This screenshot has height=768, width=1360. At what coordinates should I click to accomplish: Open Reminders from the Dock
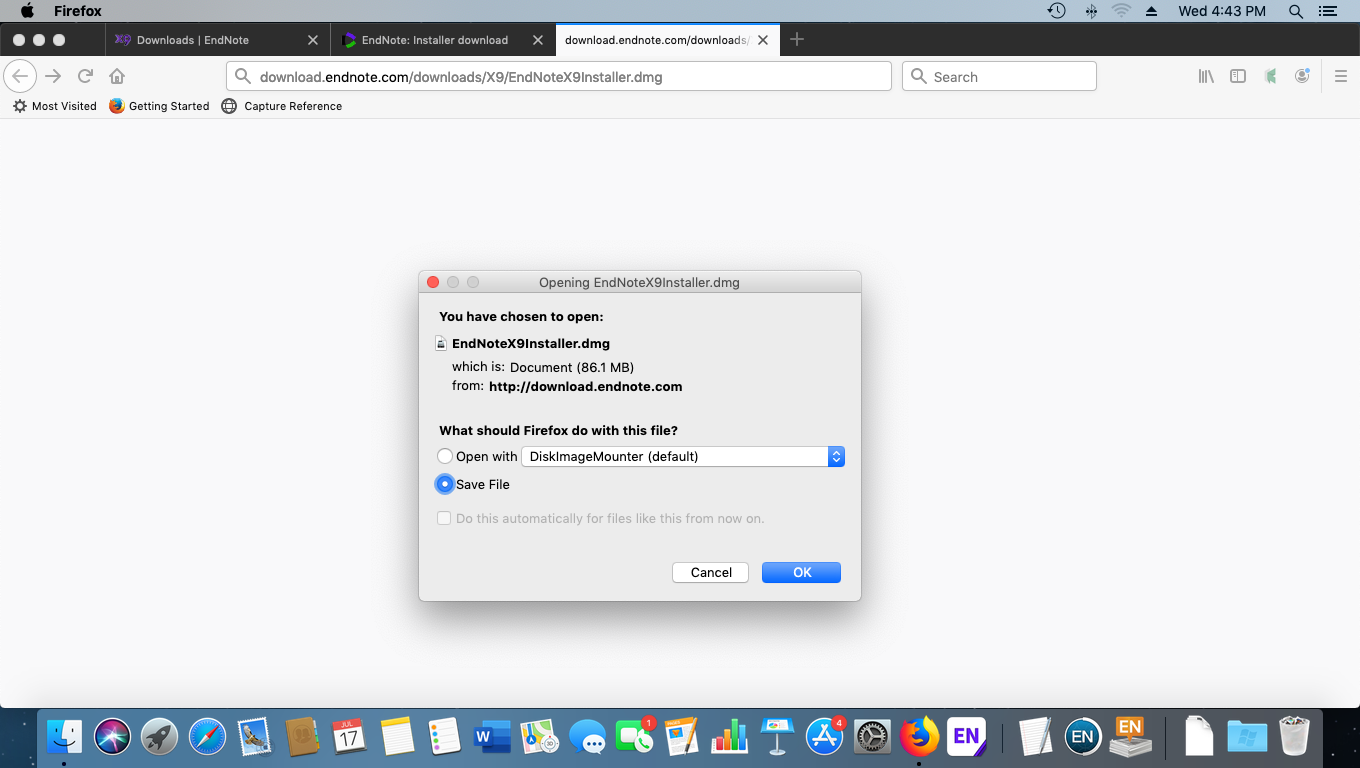pyautogui.click(x=443, y=738)
